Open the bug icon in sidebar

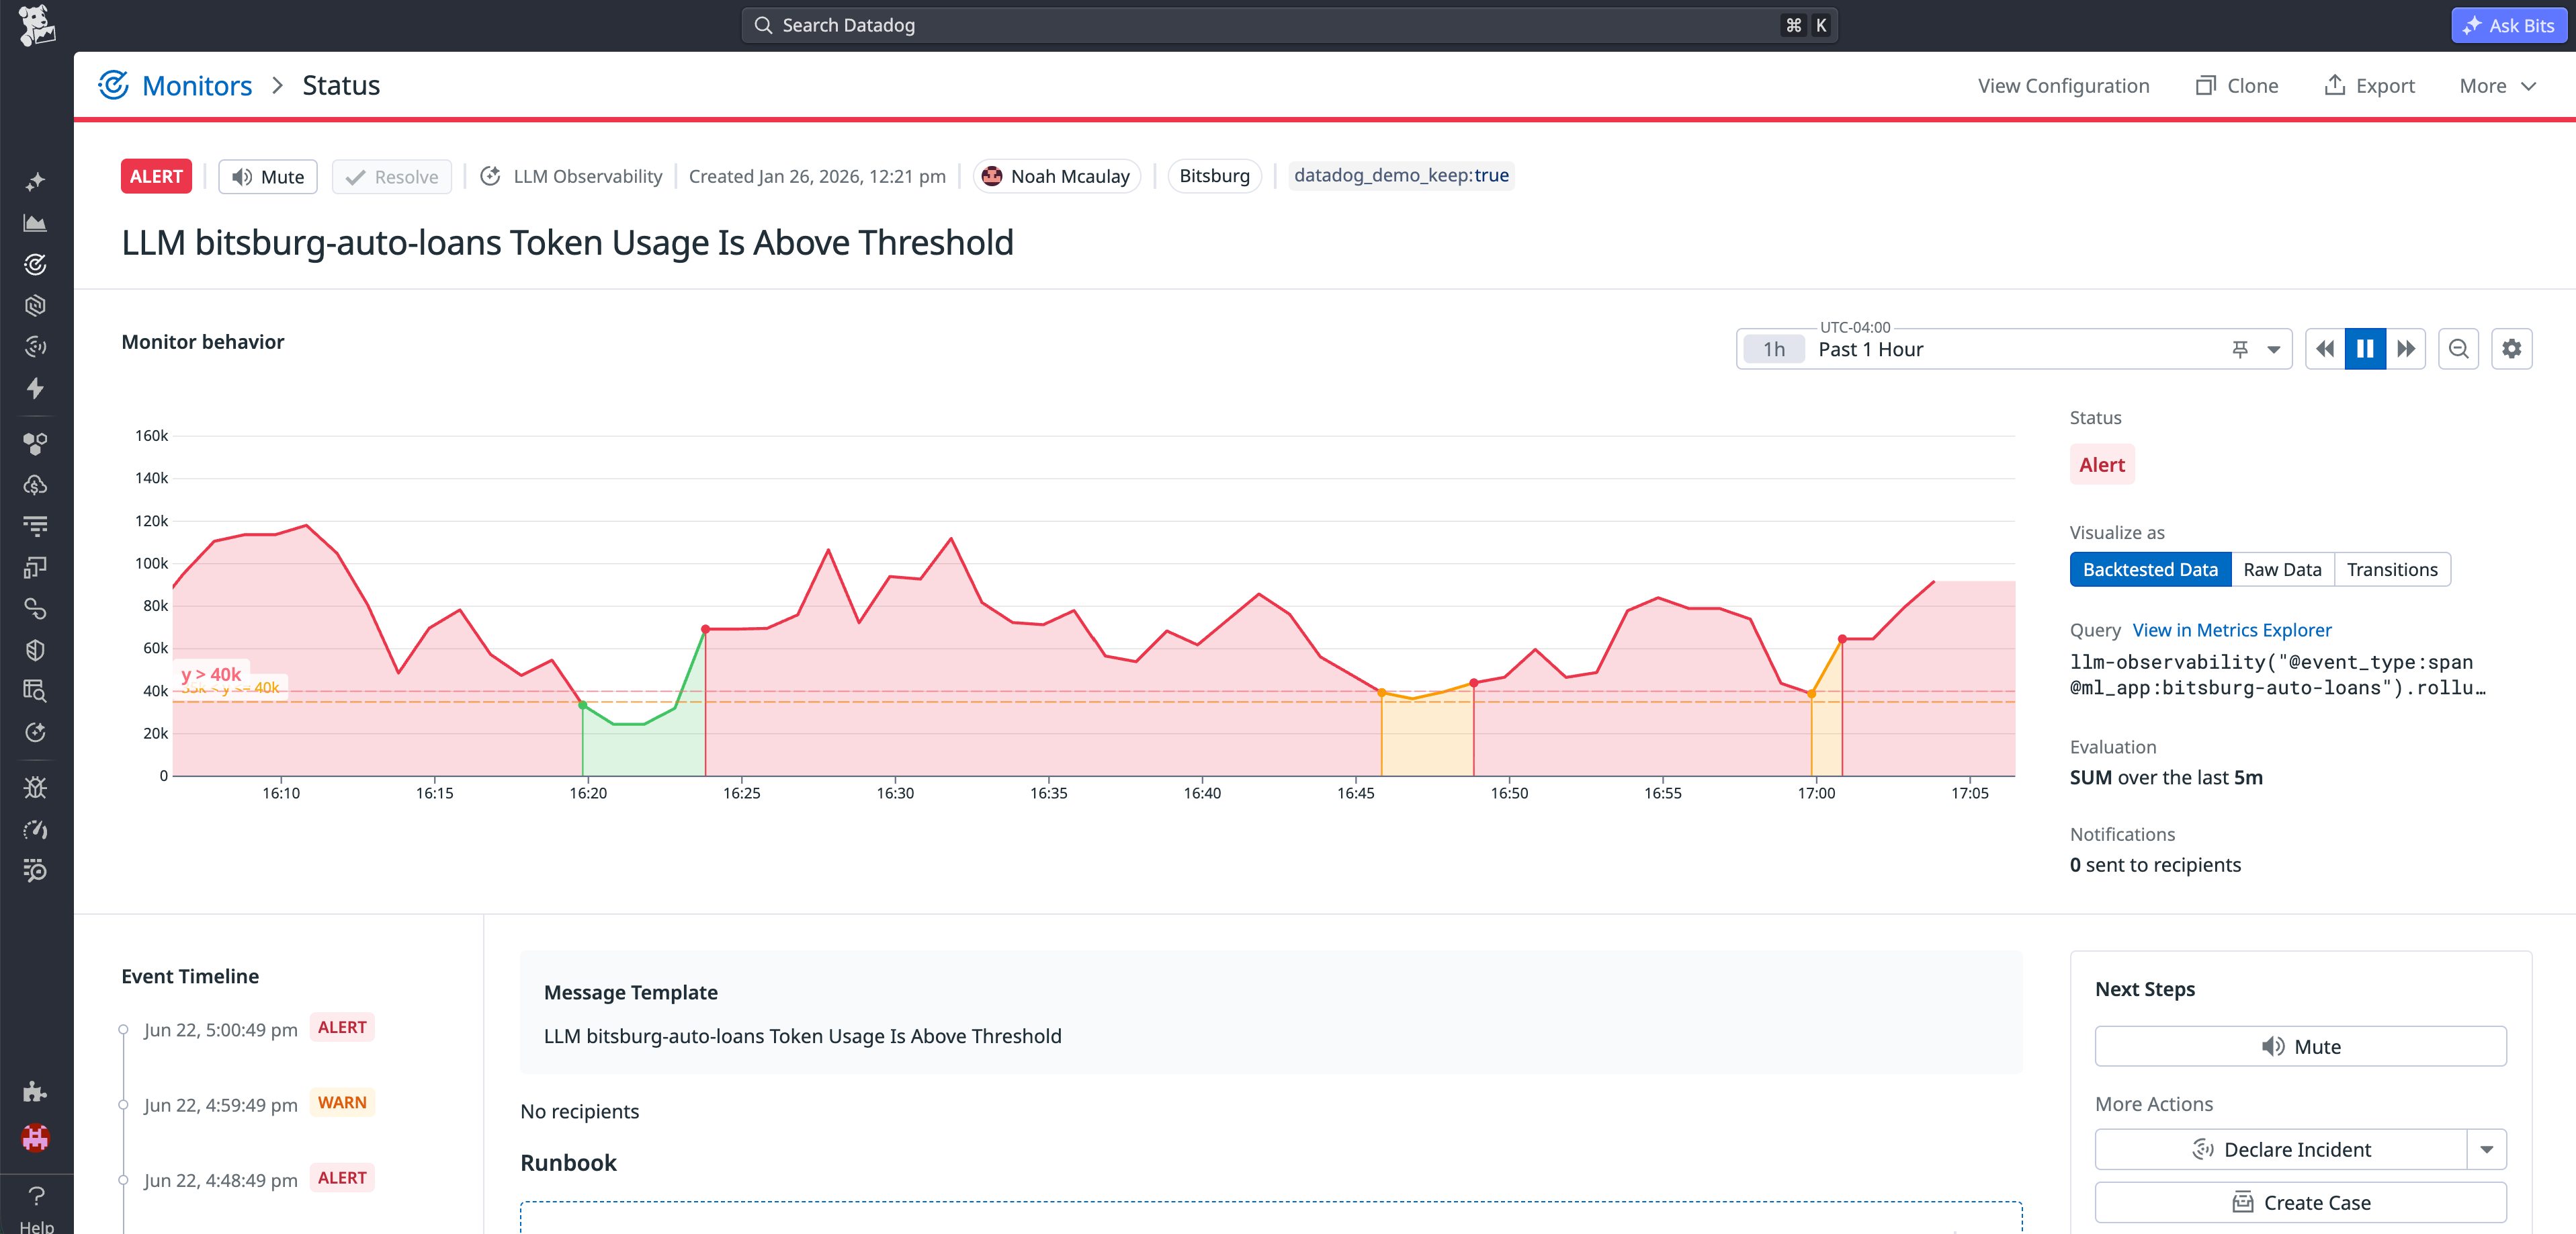click(x=35, y=788)
